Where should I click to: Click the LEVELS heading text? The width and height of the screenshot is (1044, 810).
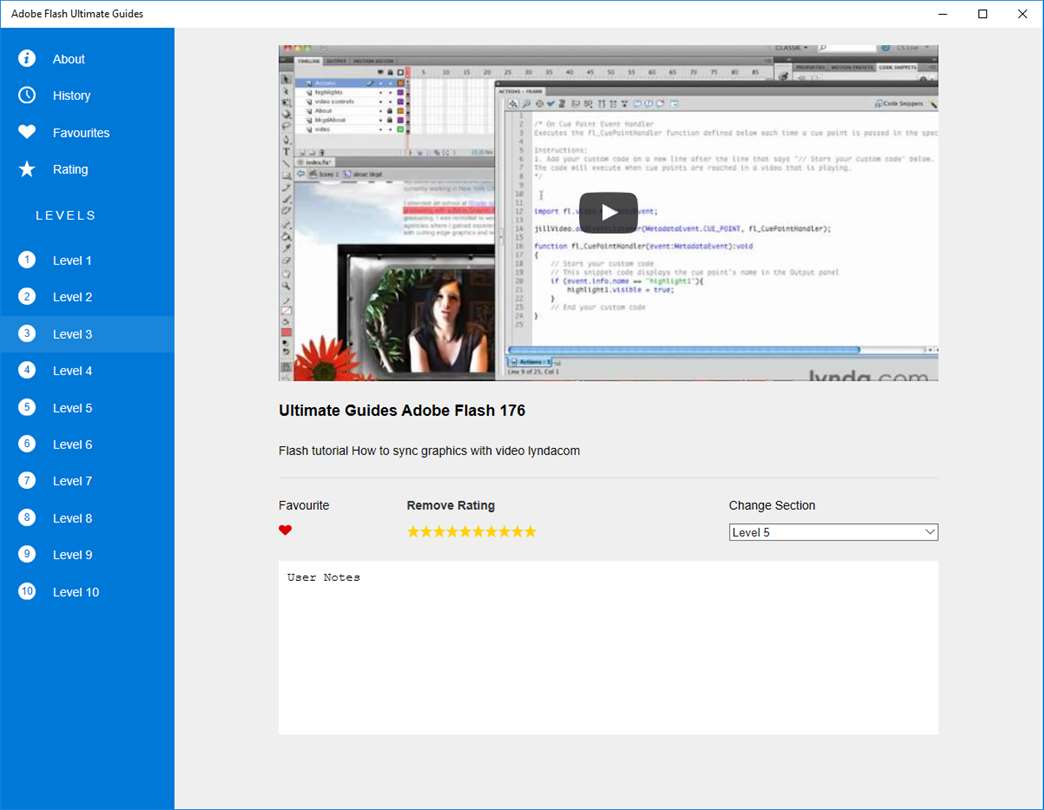66,216
